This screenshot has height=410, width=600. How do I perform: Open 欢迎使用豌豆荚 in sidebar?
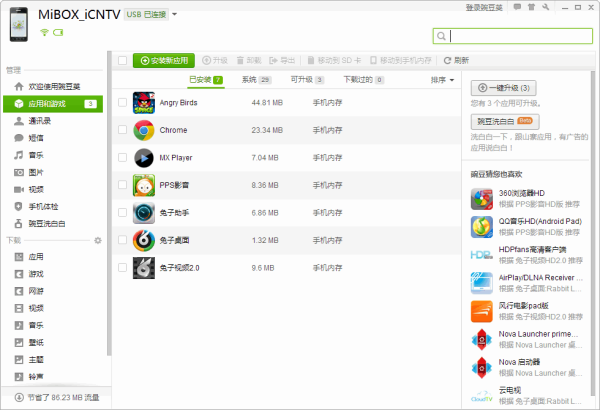53,87
